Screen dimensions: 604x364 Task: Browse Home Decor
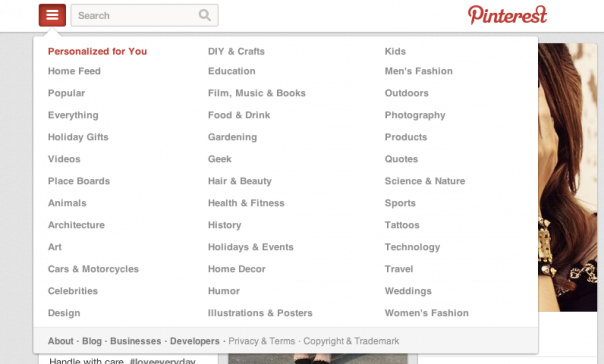(x=237, y=269)
